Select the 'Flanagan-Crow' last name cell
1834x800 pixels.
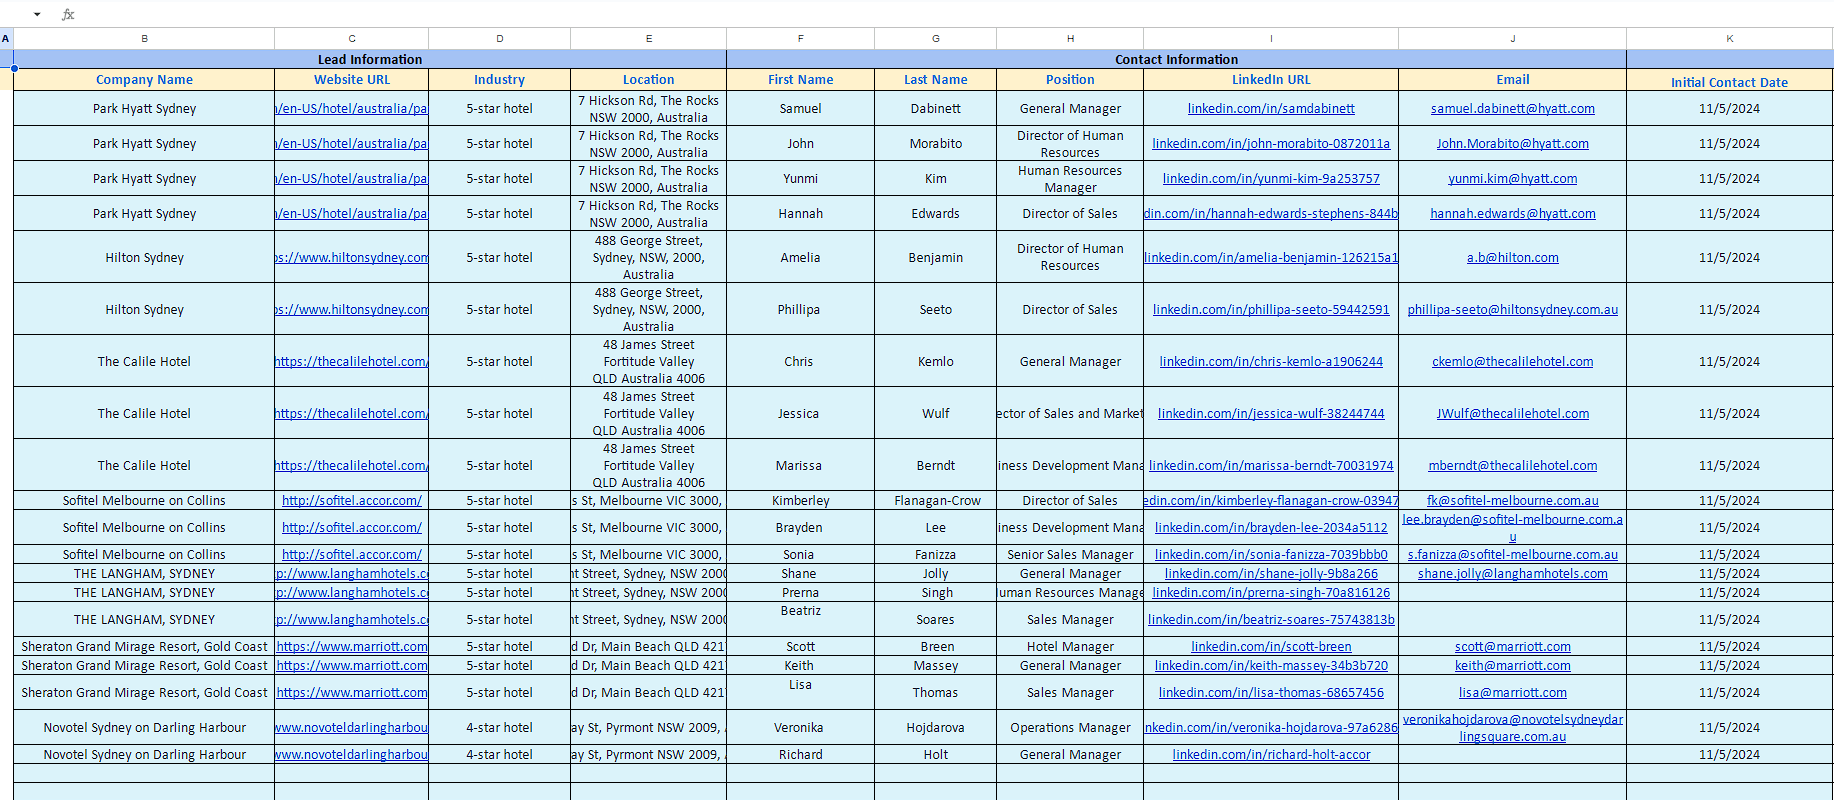pos(936,501)
